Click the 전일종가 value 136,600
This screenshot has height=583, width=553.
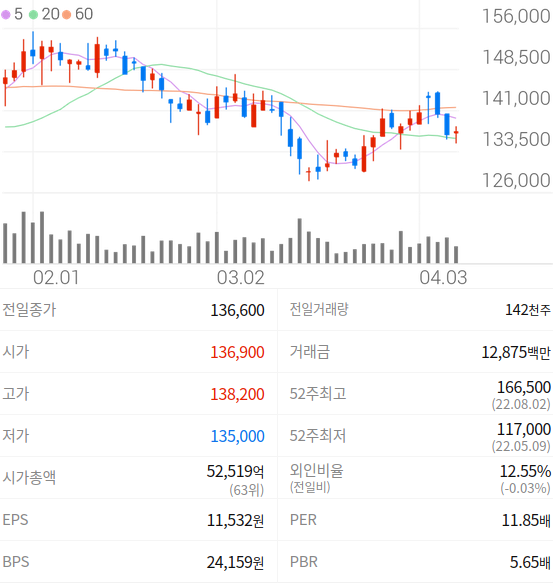point(237,310)
